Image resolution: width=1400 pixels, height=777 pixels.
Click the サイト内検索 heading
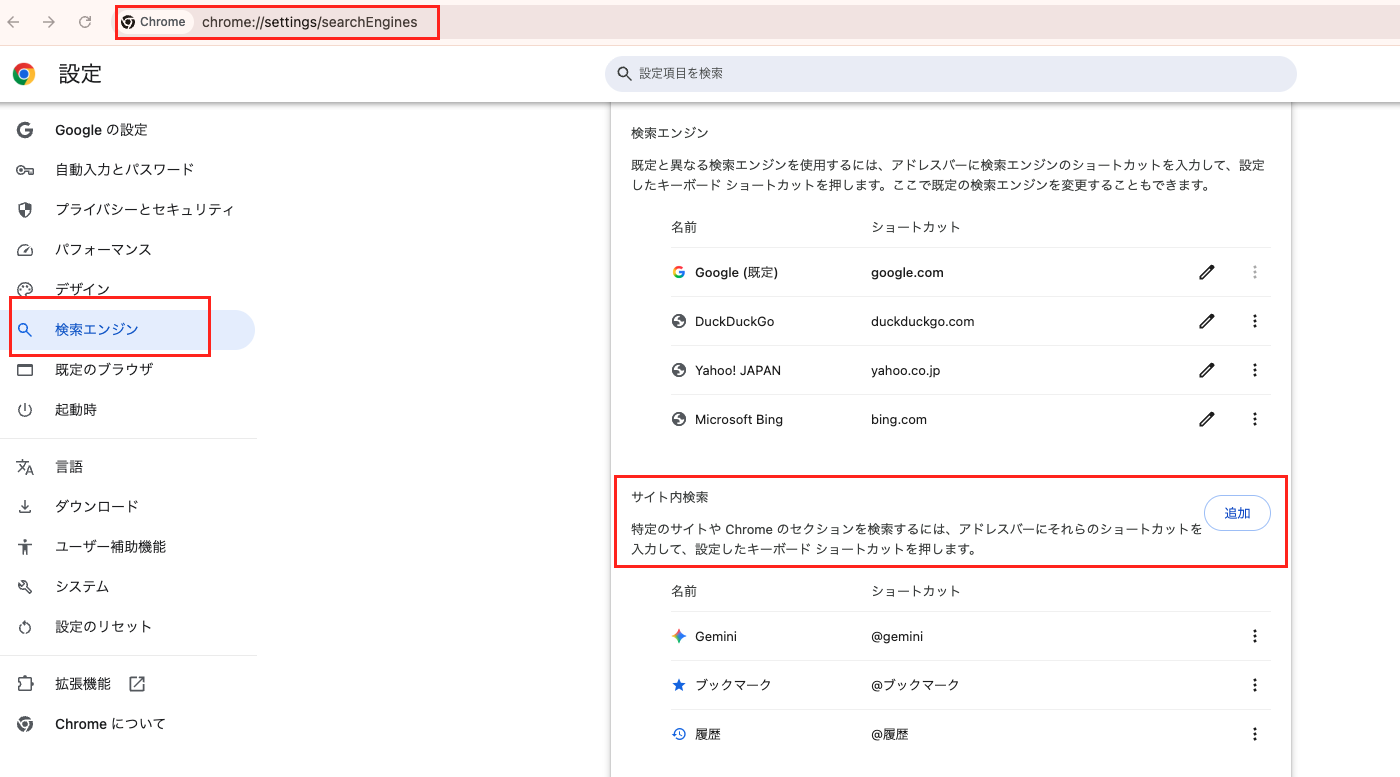click(670, 497)
